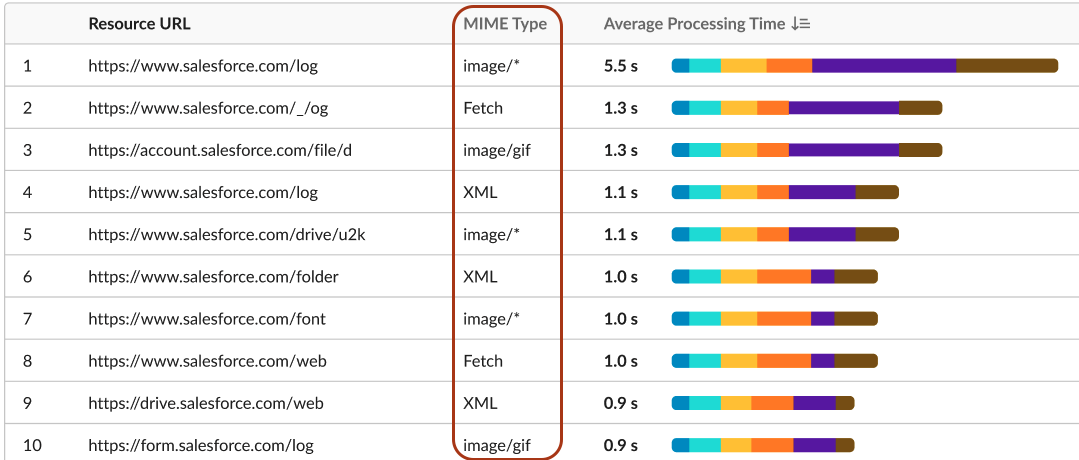Click the orange segment in row 6 bar

tap(784, 276)
